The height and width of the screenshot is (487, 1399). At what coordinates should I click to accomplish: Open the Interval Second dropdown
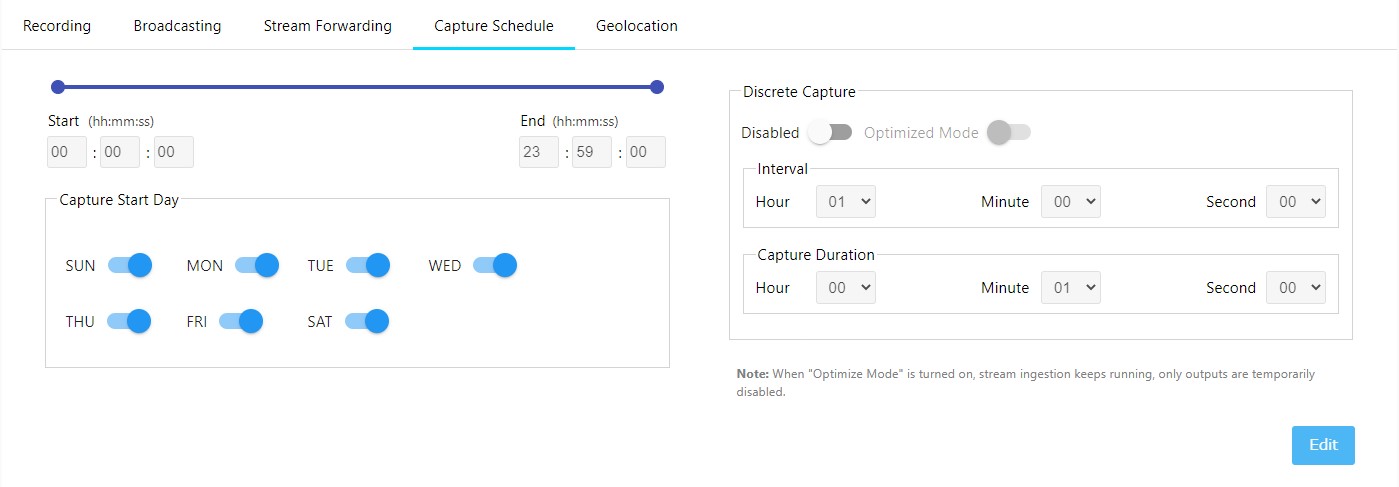point(1295,201)
